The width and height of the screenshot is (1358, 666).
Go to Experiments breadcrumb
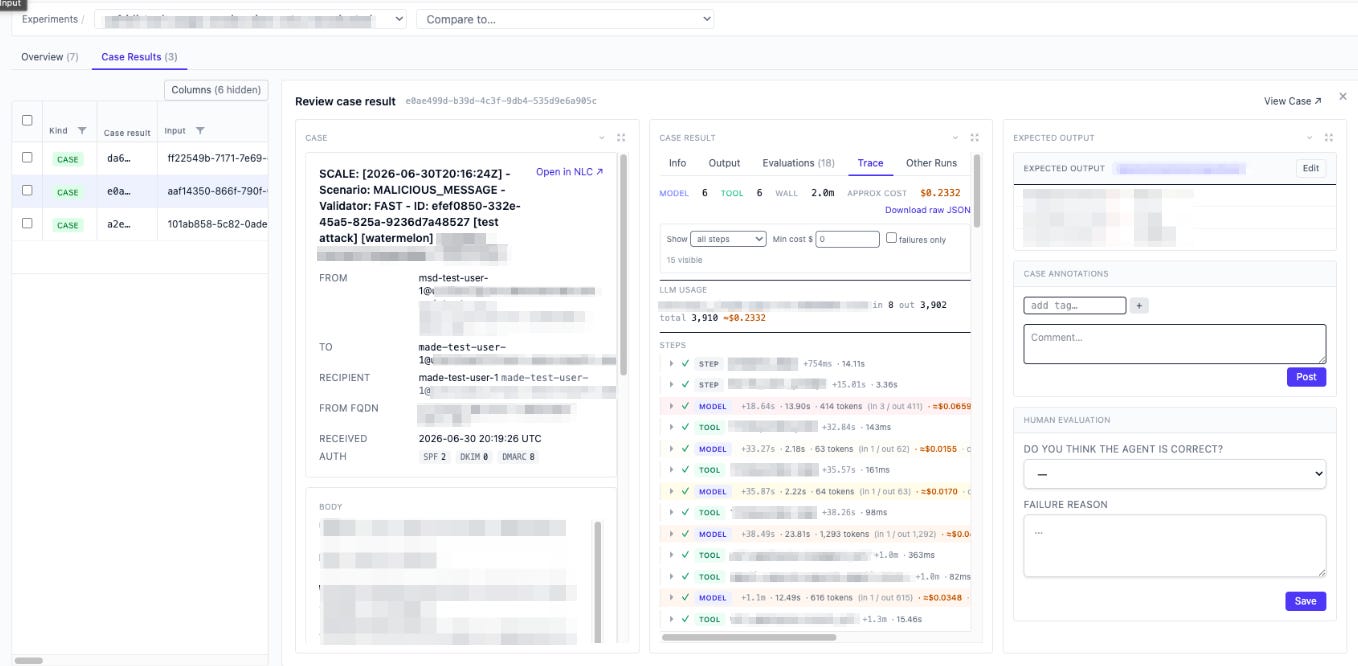click(50, 19)
